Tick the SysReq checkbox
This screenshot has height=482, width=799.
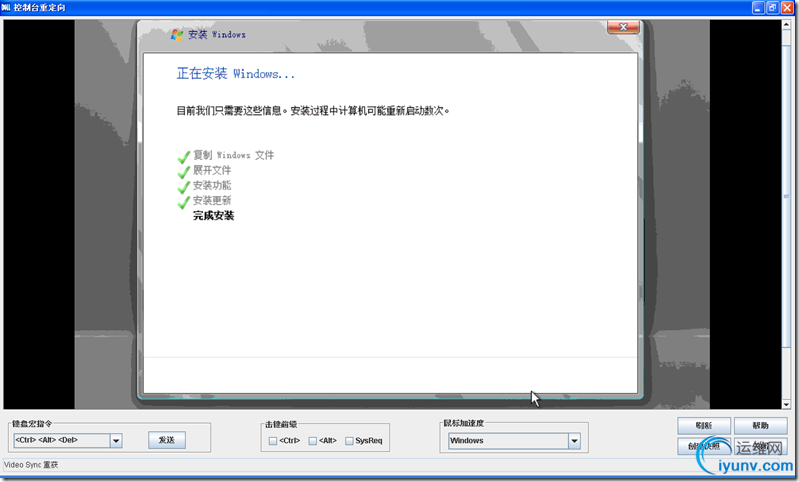click(349, 441)
